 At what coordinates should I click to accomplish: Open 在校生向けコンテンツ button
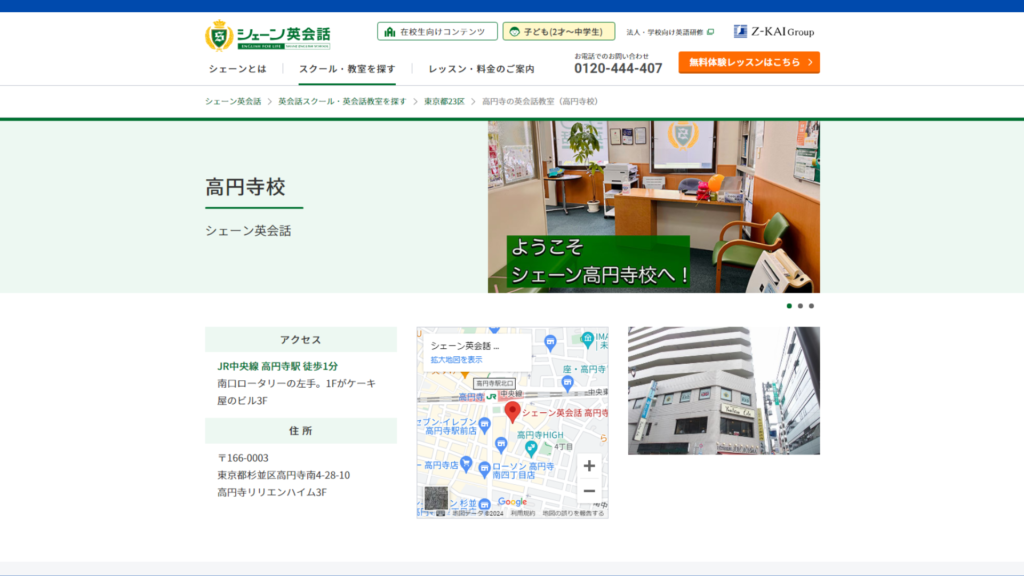click(437, 31)
